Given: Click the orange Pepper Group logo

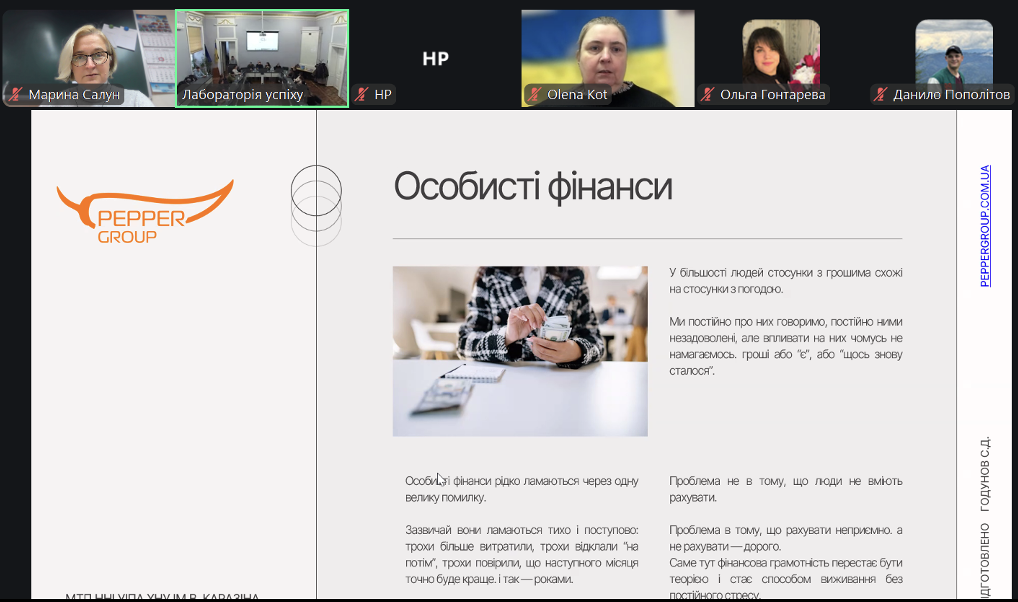Looking at the screenshot, I should coord(145,212).
